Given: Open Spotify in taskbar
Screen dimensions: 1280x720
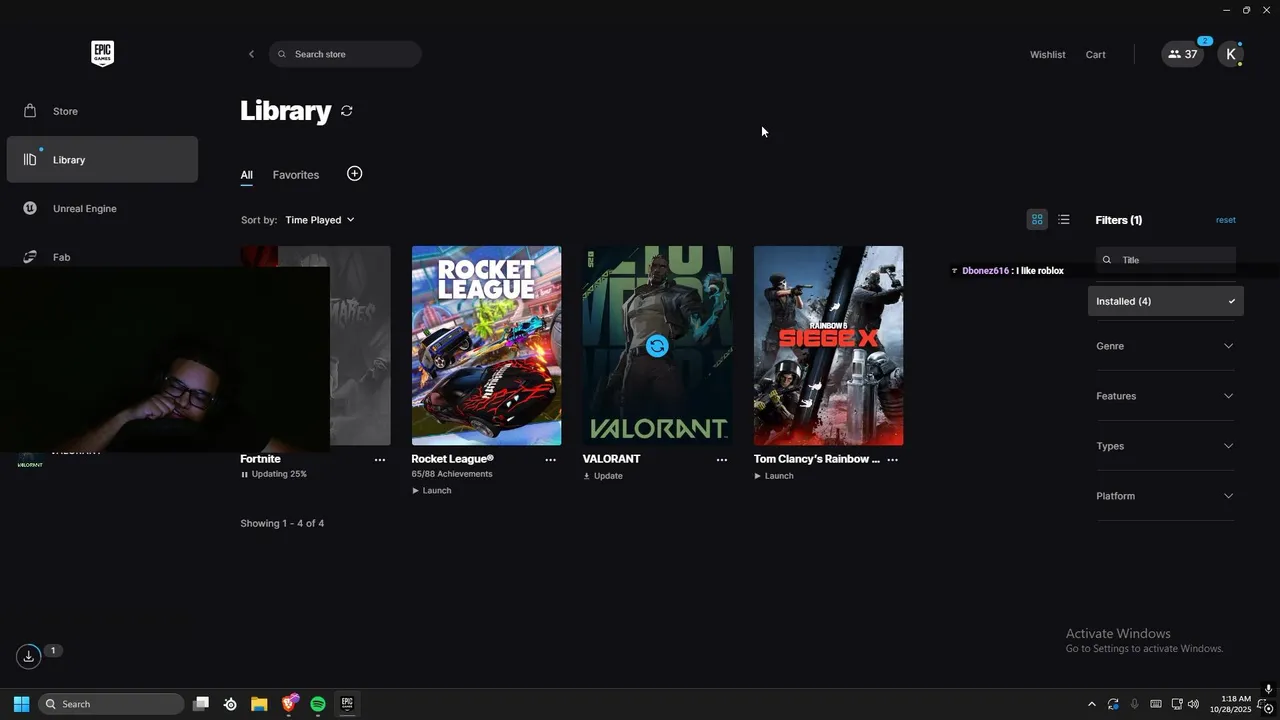Looking at the screenshot, I should point(318,704).
